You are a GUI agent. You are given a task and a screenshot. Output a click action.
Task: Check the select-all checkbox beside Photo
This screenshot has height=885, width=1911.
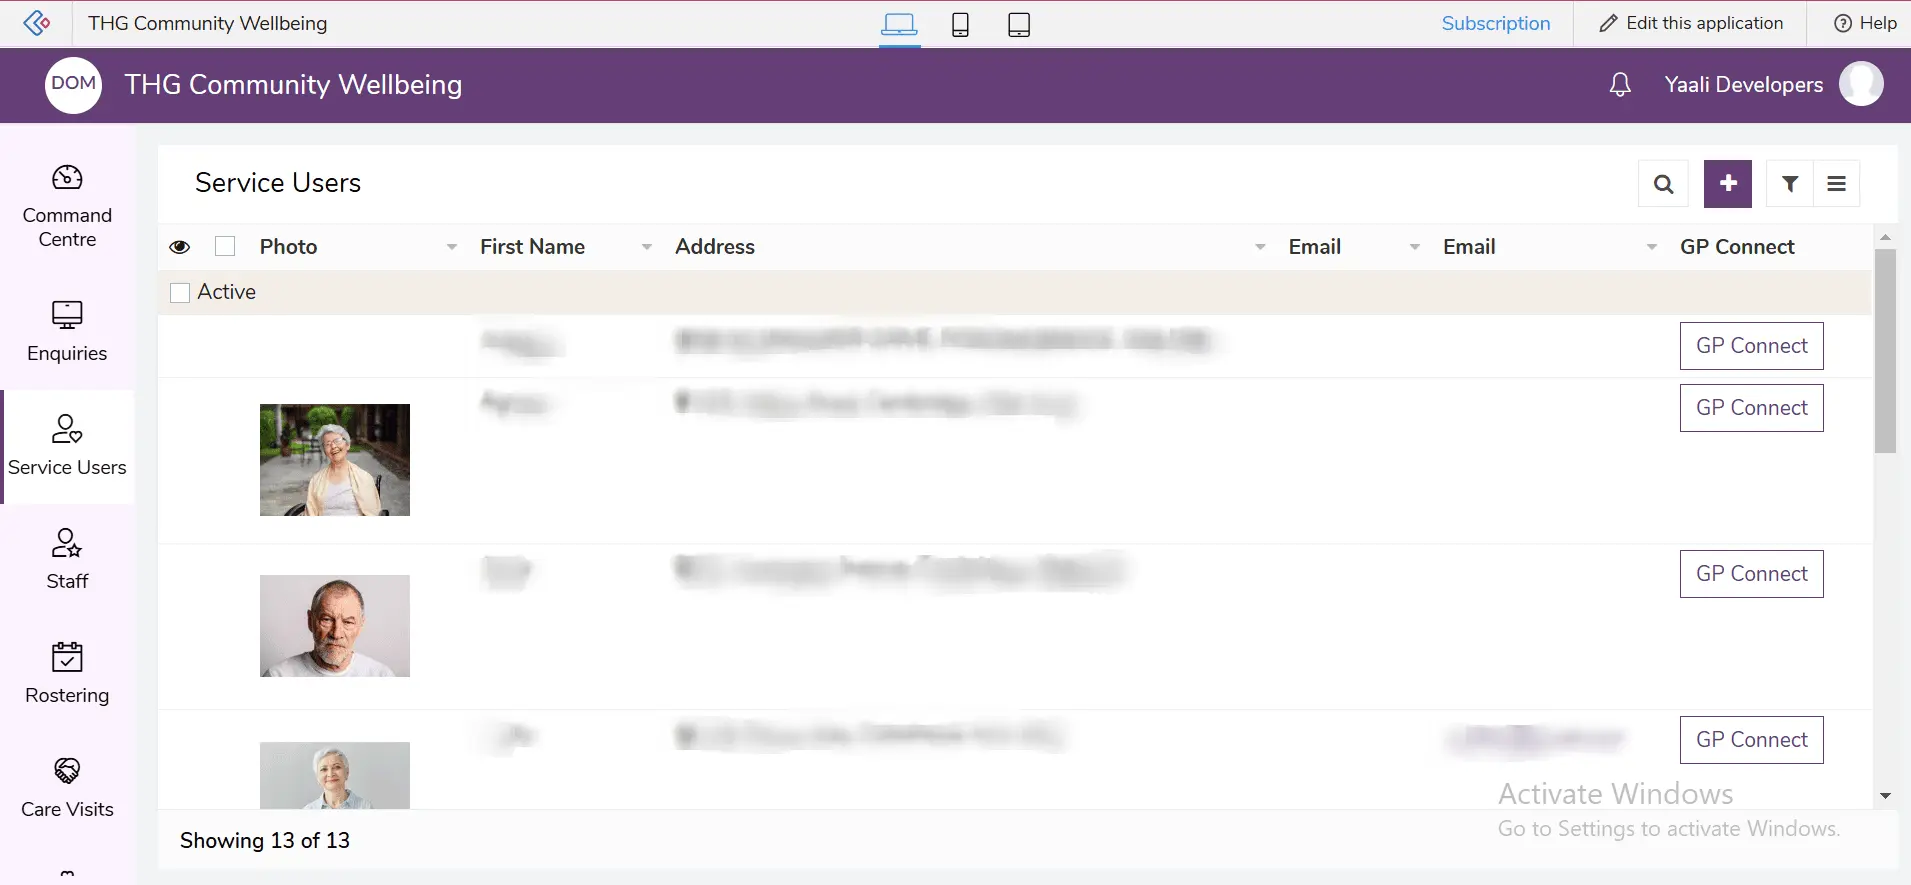pyautogui.click(x=225, y=247)
